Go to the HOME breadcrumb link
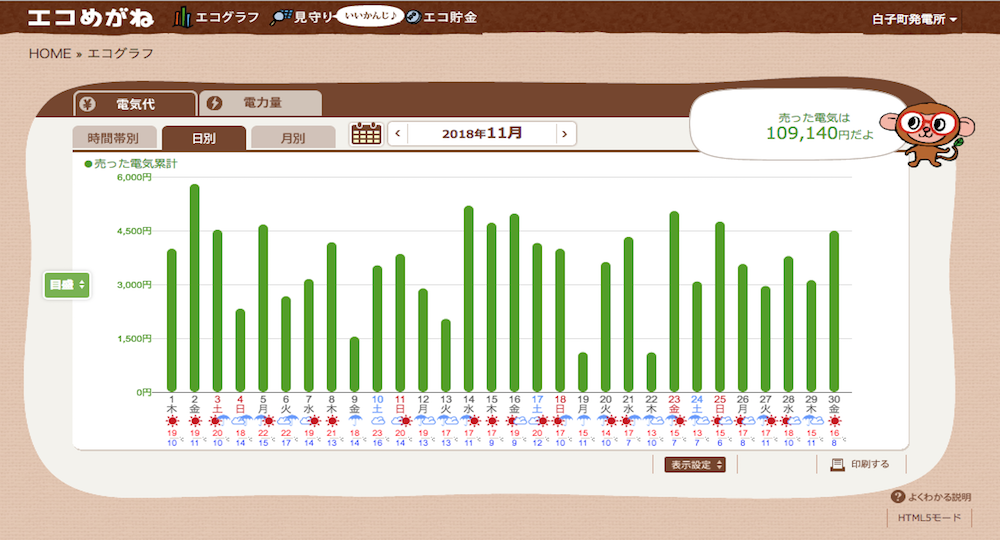This screenshot has width=1000, height=540. (50, 54)
